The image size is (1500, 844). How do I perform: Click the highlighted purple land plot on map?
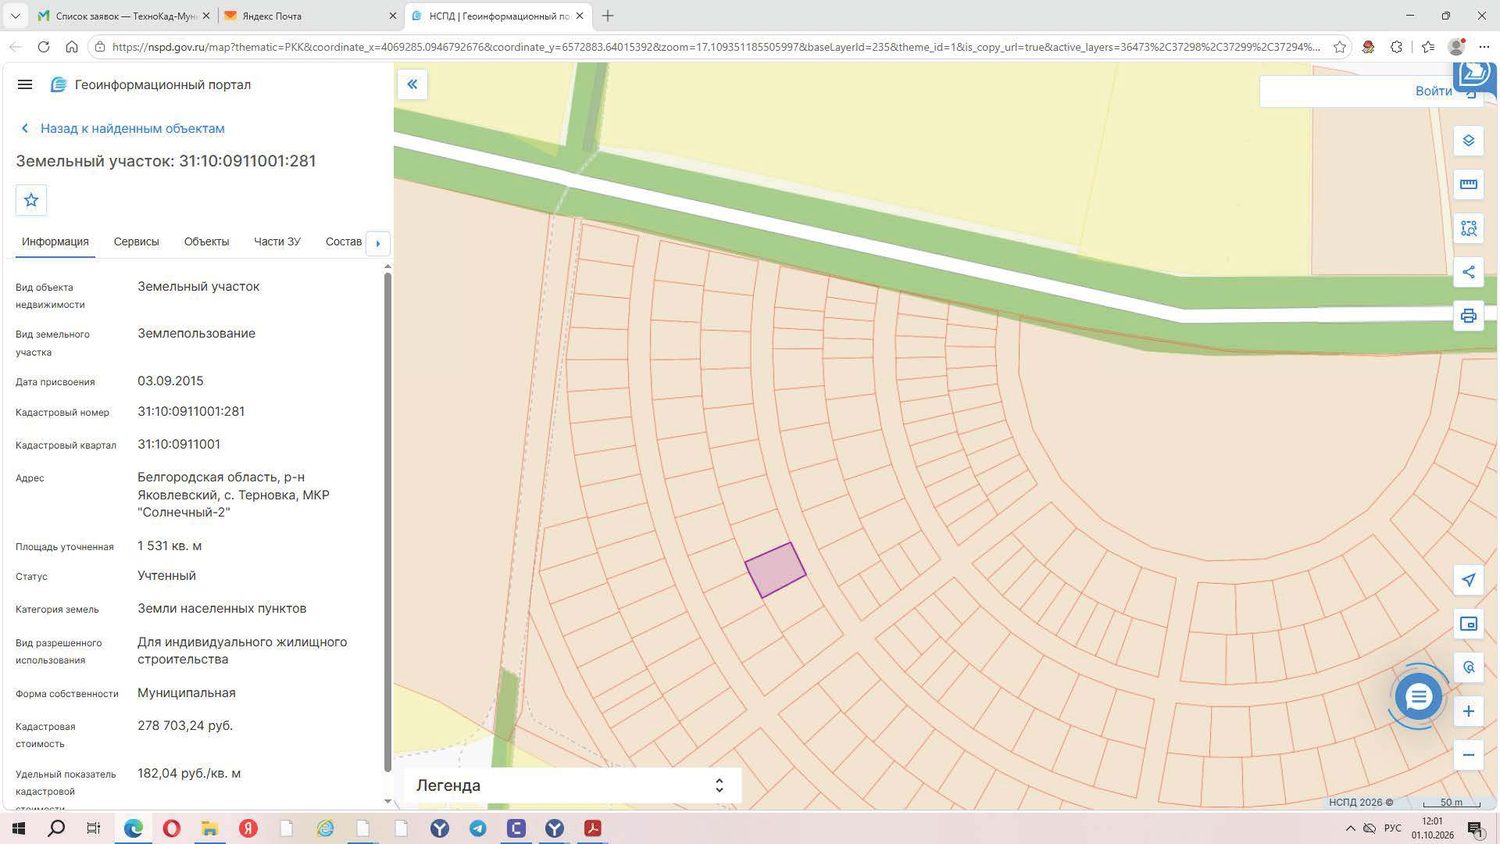775,570
